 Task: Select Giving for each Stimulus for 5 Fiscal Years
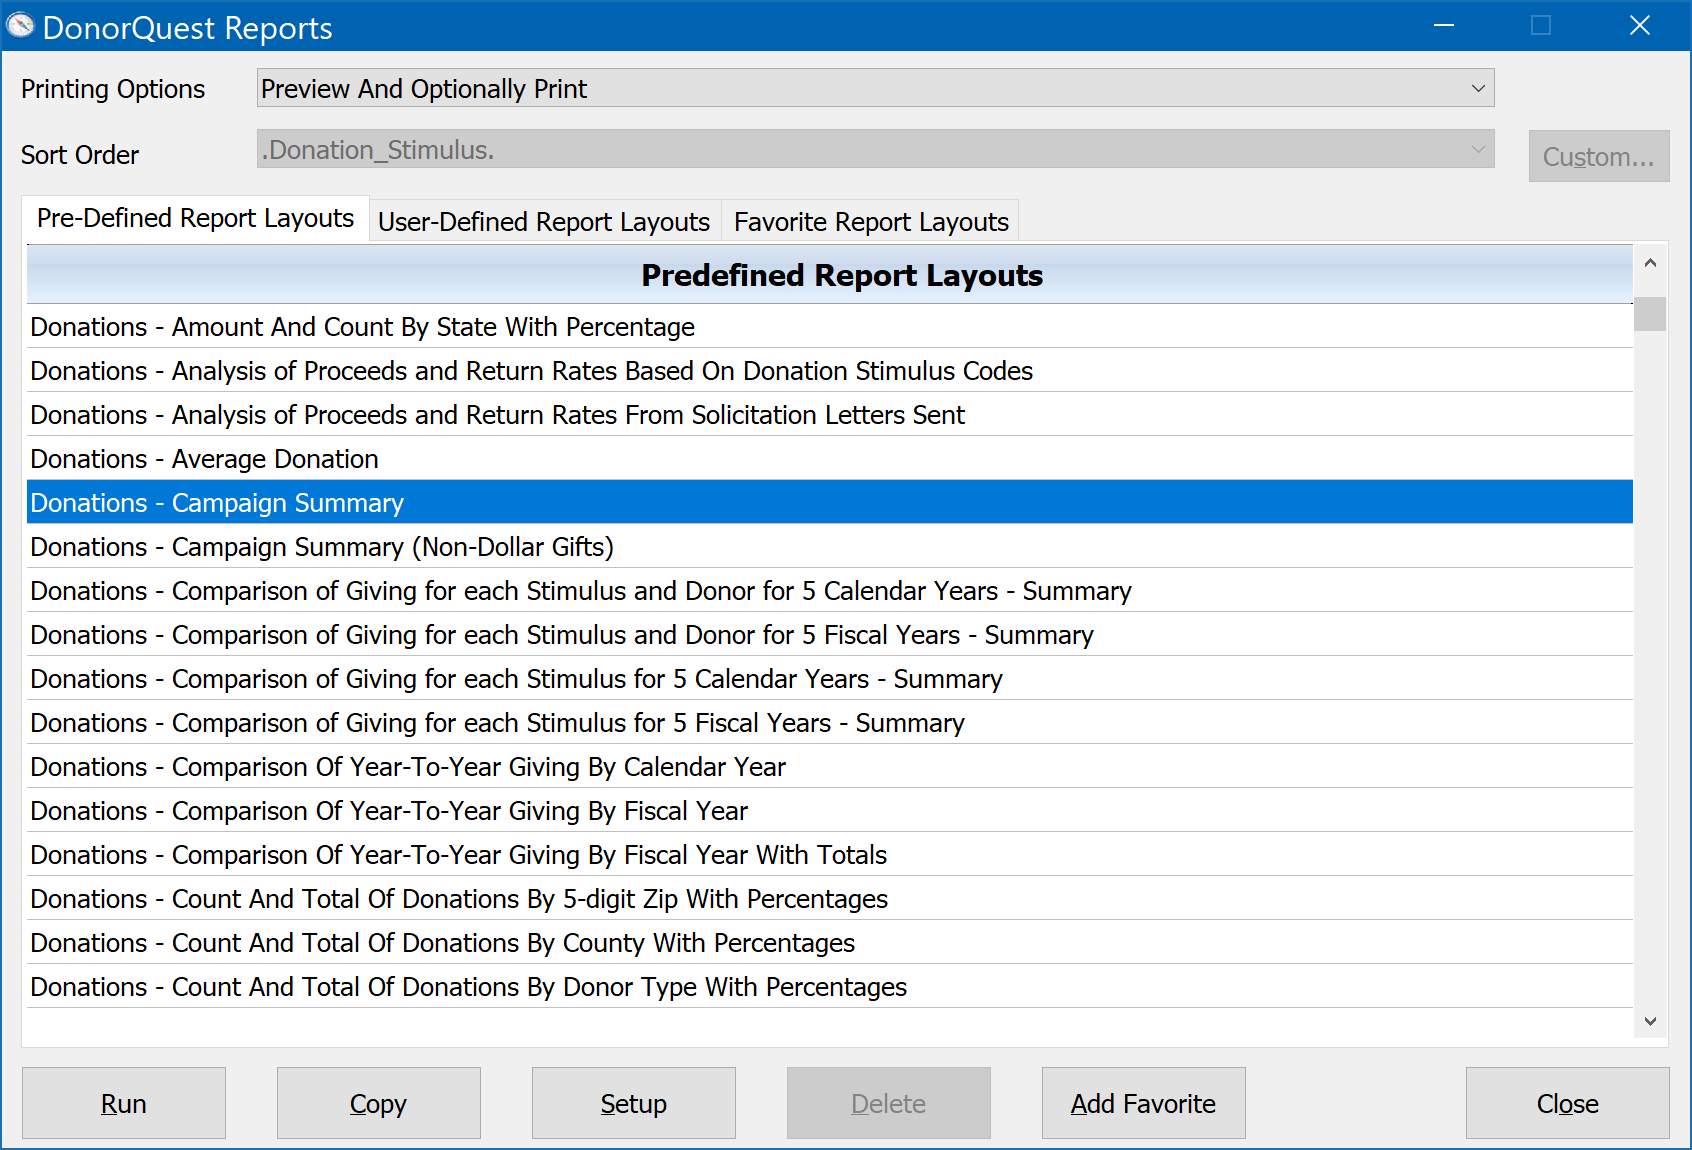pos(830,723)
